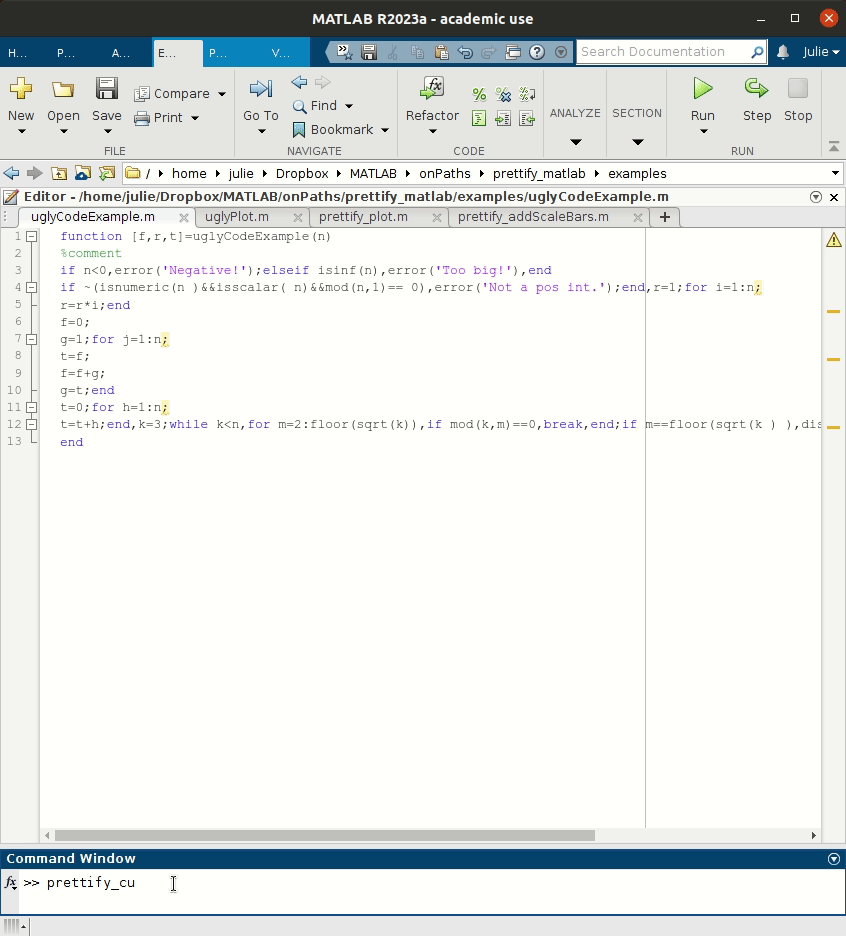
Task: Add a new editor tab with the plus button
Action: [665, 217]
